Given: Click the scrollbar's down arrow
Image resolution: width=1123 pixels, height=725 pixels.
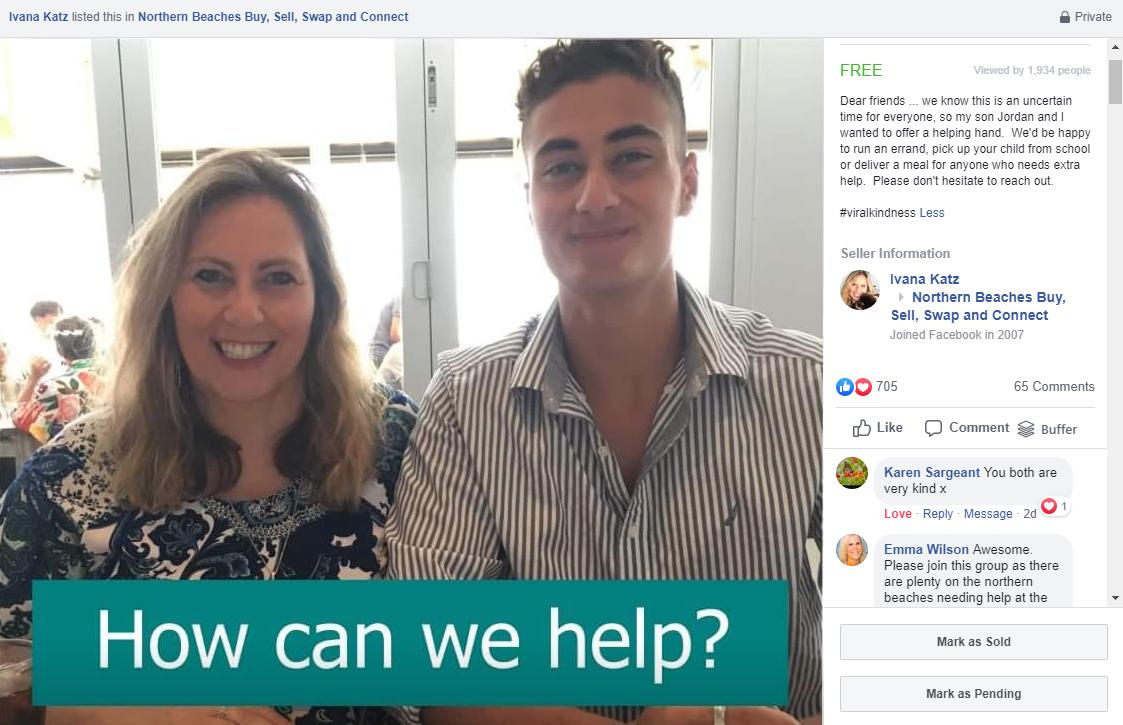Looking at the screenshot, I should coord(1115,597).
